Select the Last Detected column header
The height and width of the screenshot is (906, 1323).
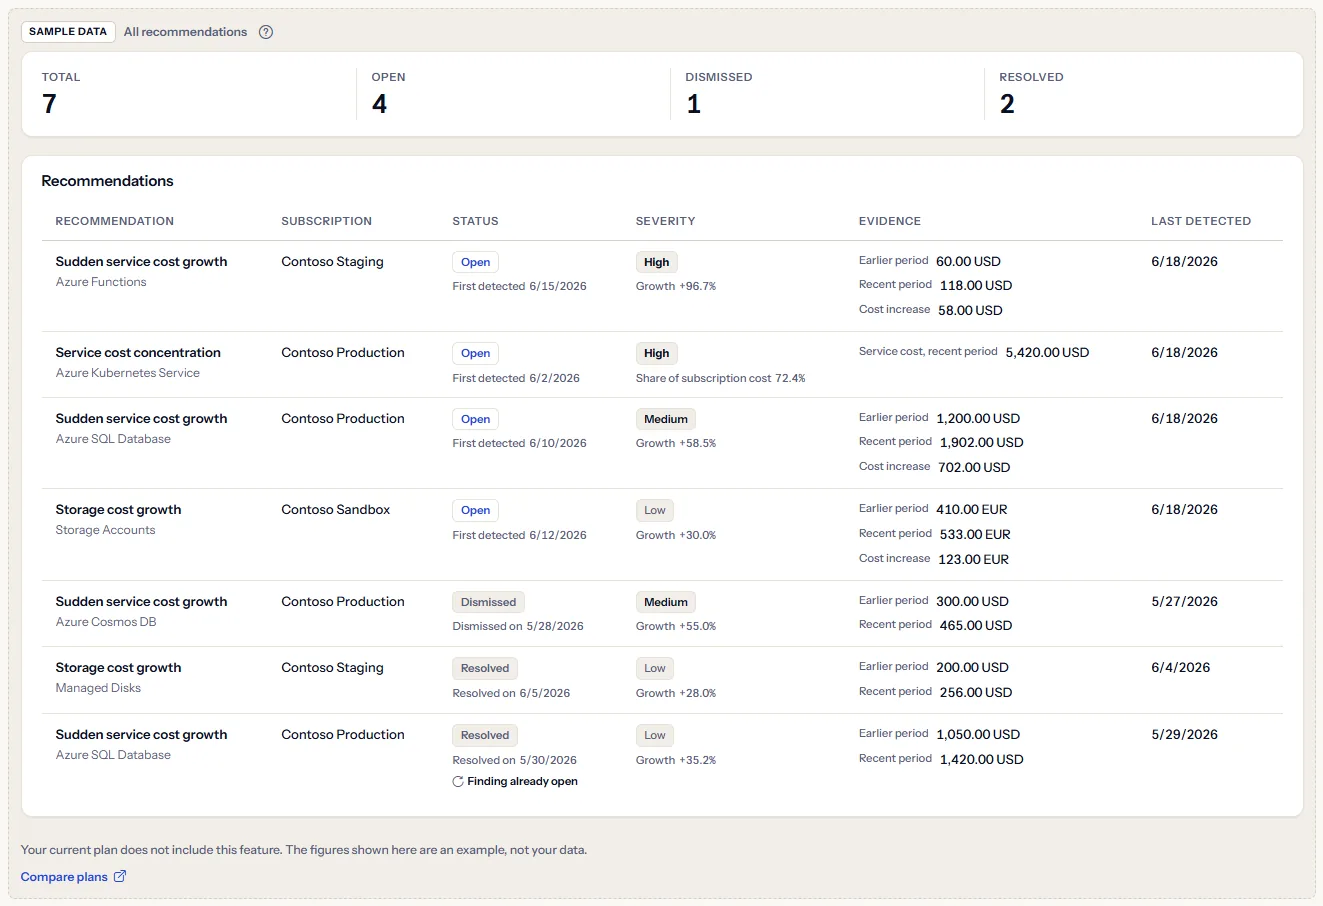(1201, 221)
